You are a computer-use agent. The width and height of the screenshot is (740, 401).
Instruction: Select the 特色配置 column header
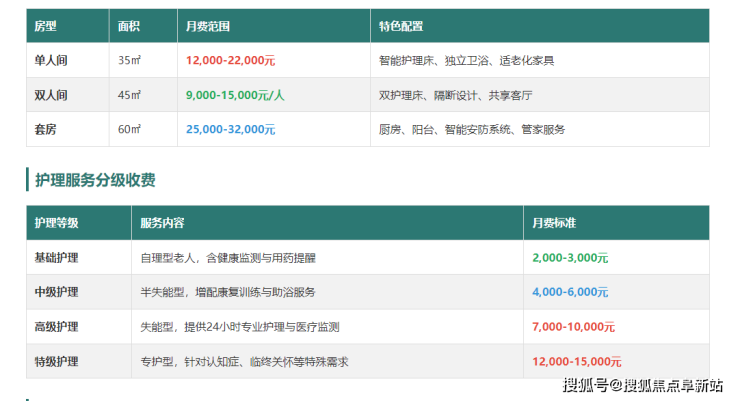point(401,26)
